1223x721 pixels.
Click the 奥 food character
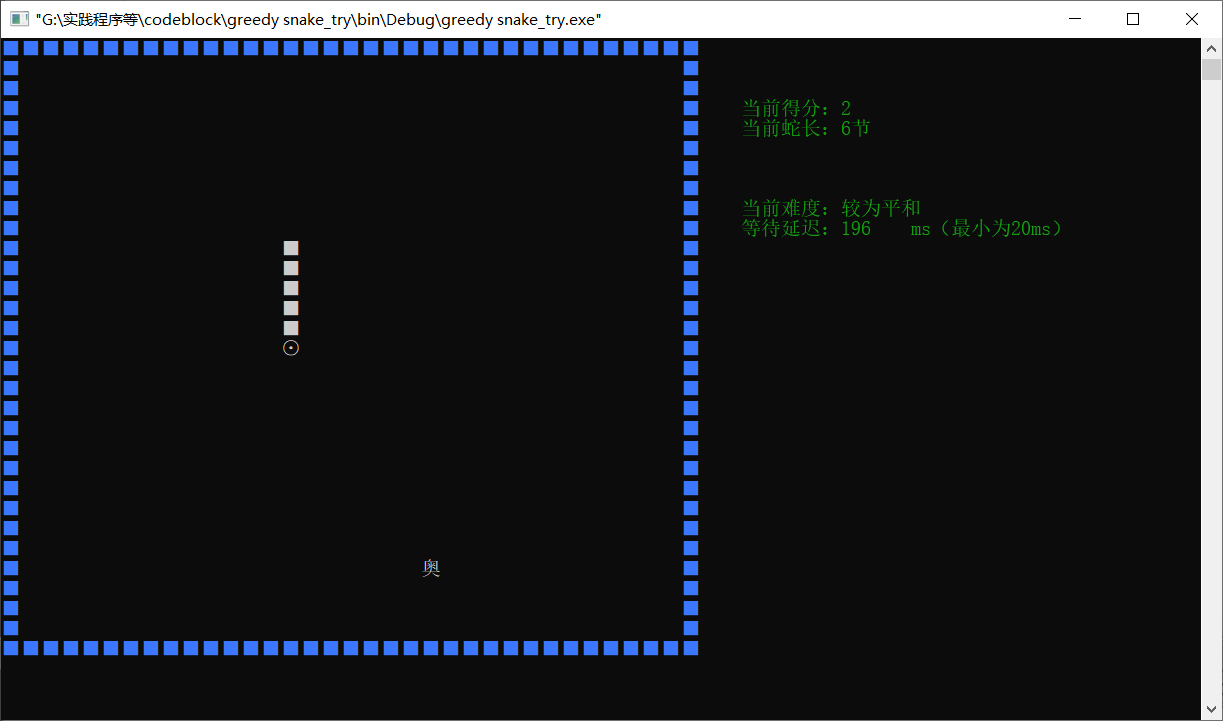431,568
